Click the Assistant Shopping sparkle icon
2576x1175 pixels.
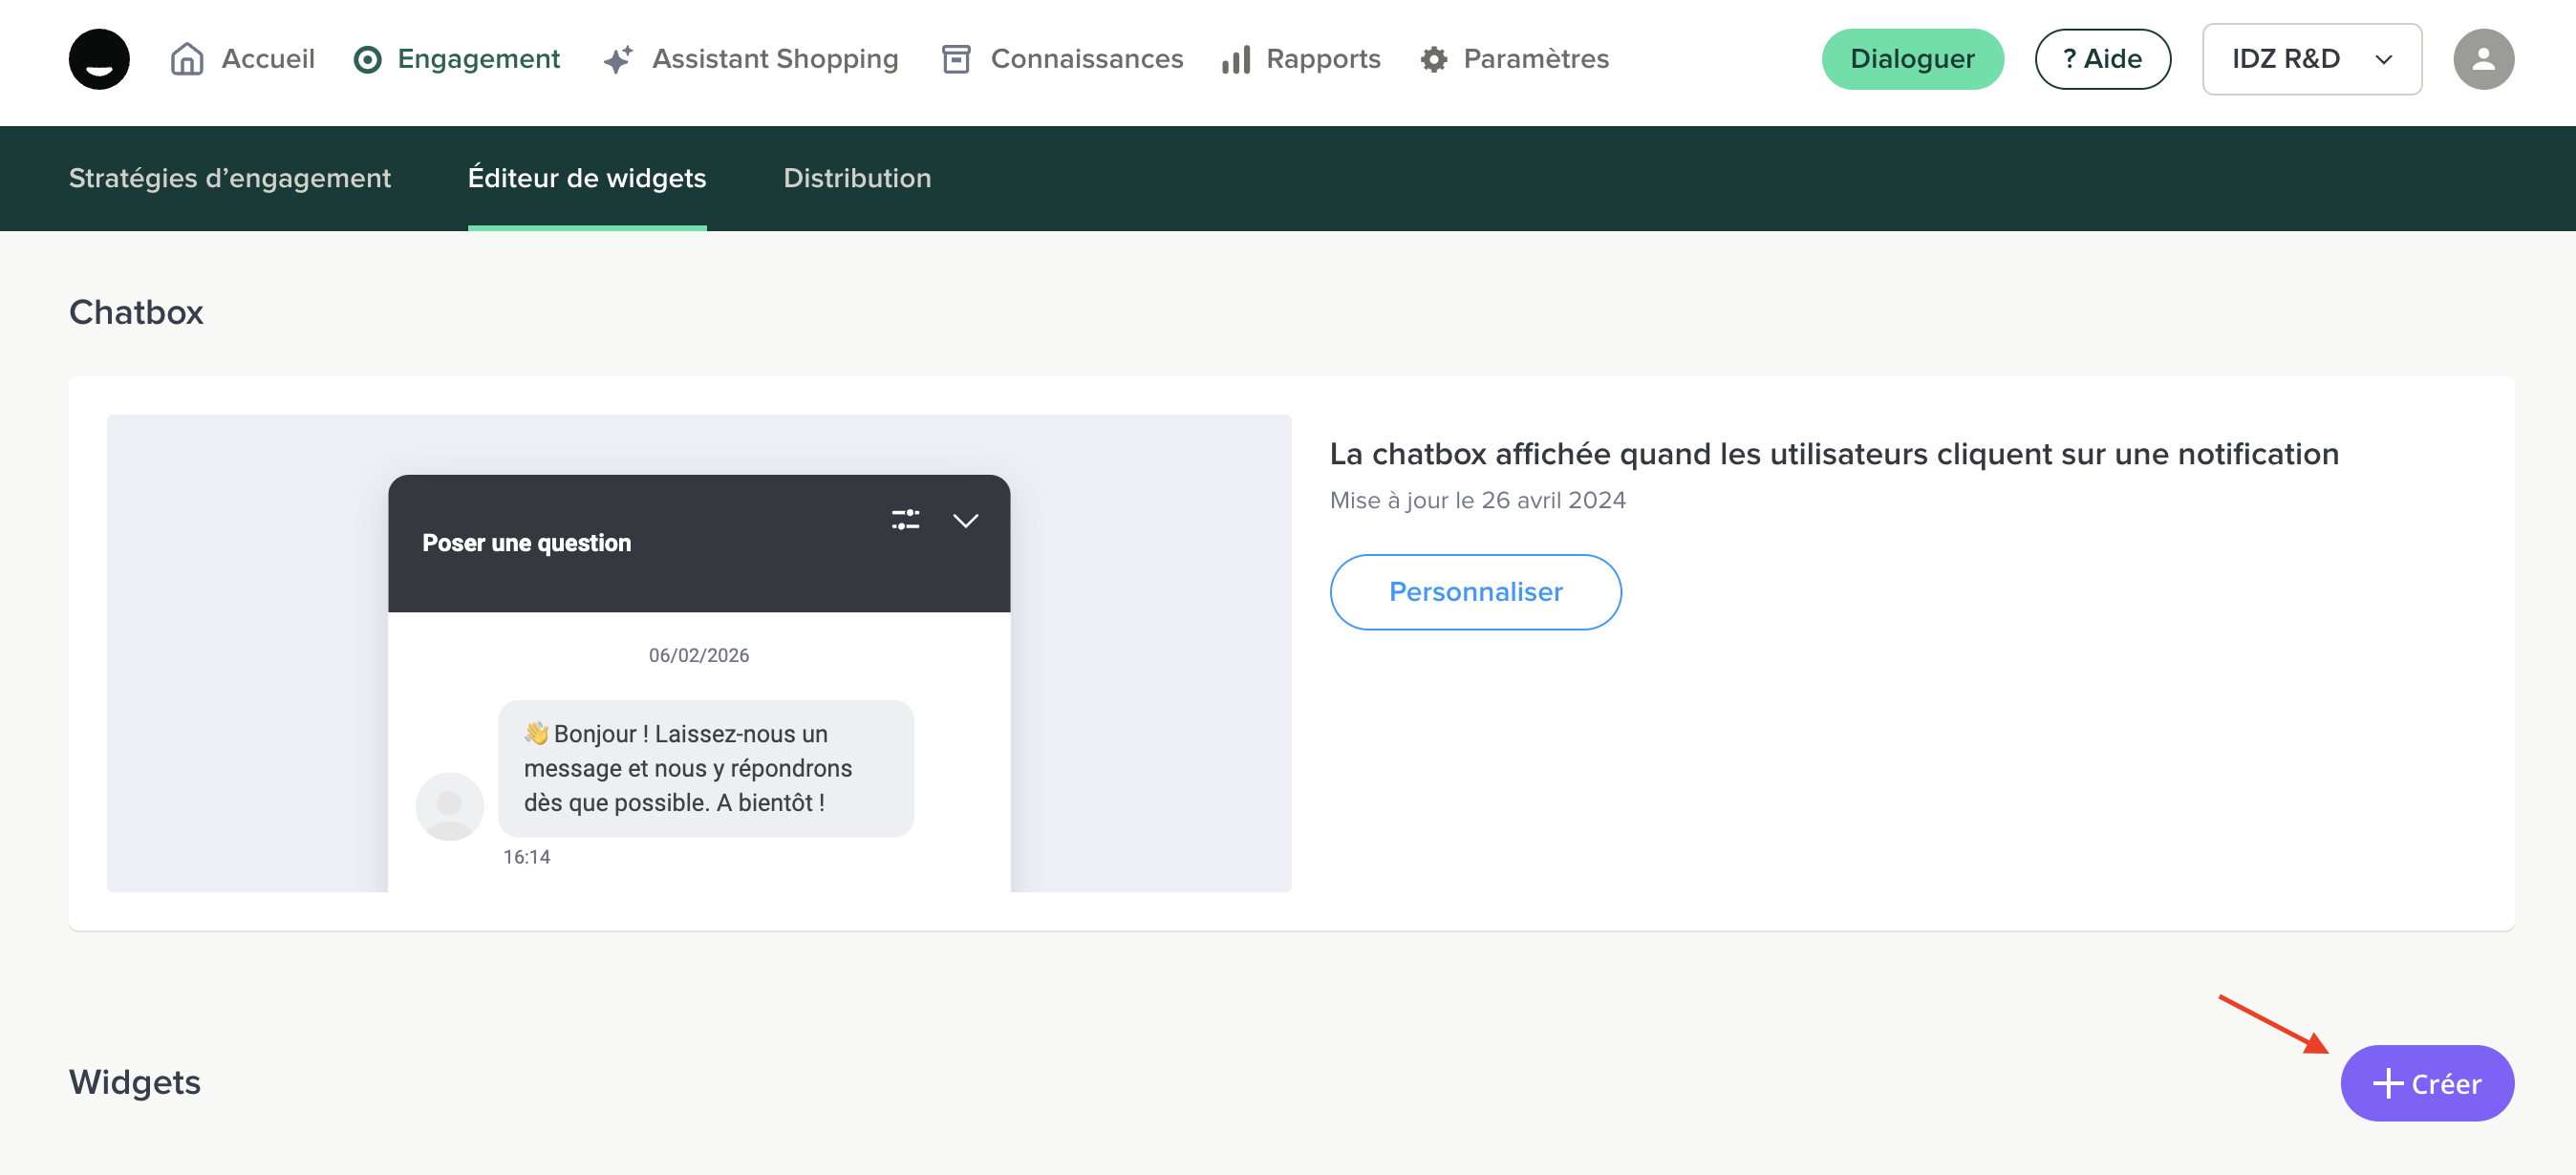pyautogui.click(x=618, y=60)
